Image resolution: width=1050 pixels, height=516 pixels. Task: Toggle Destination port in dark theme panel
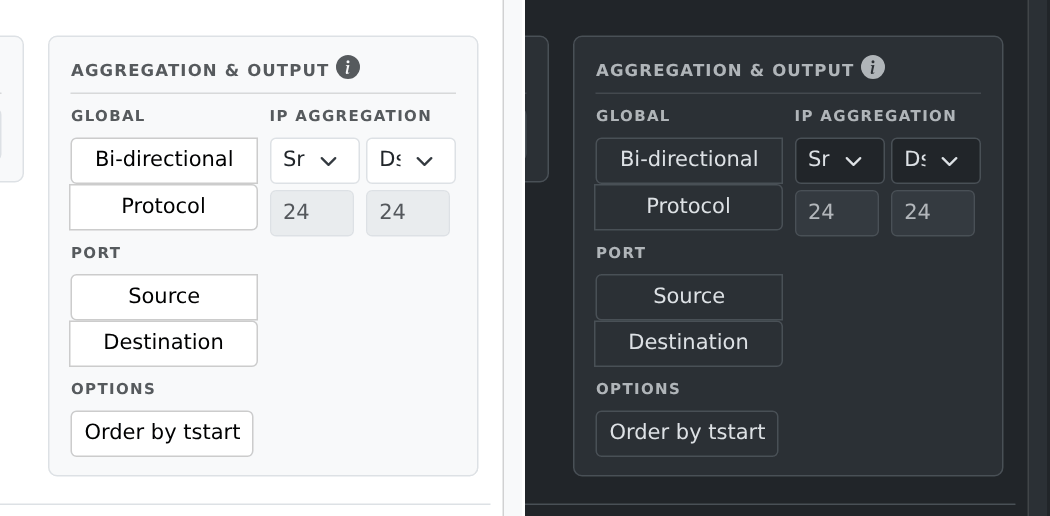(688, 343)
